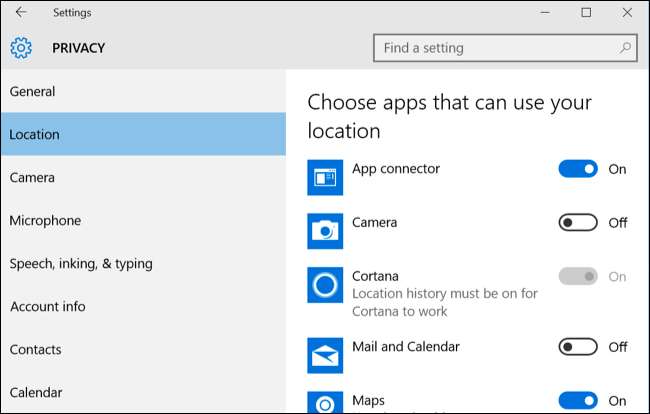Click the search magnifier icon
Screen dimensions: 650x414
coord(625,48)
